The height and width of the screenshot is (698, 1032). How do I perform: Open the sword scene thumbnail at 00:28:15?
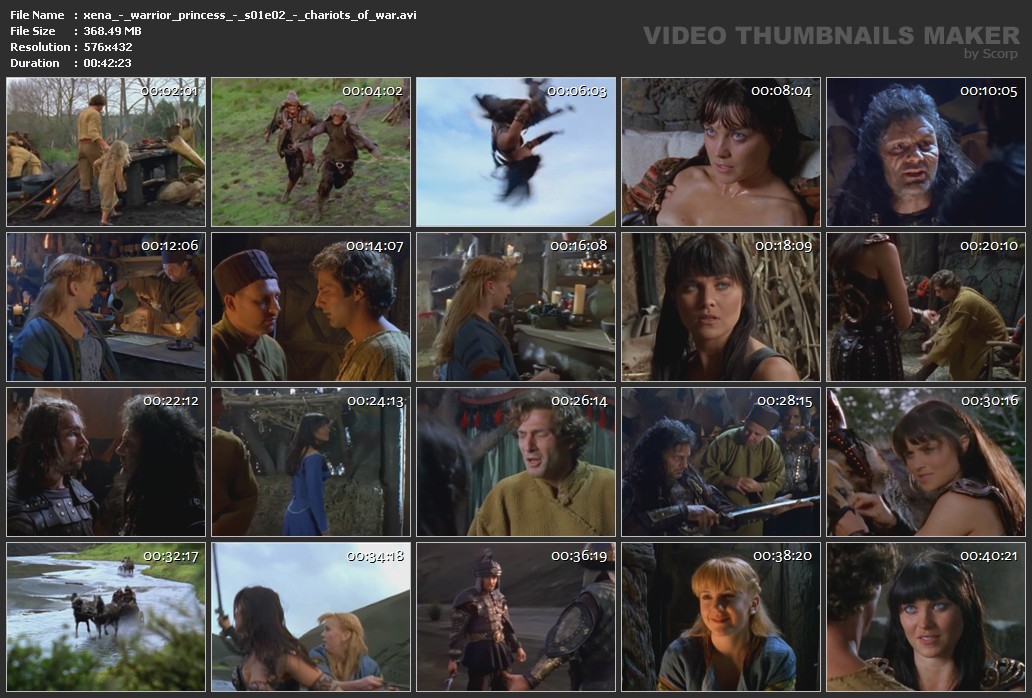click(x=720, y=462)
